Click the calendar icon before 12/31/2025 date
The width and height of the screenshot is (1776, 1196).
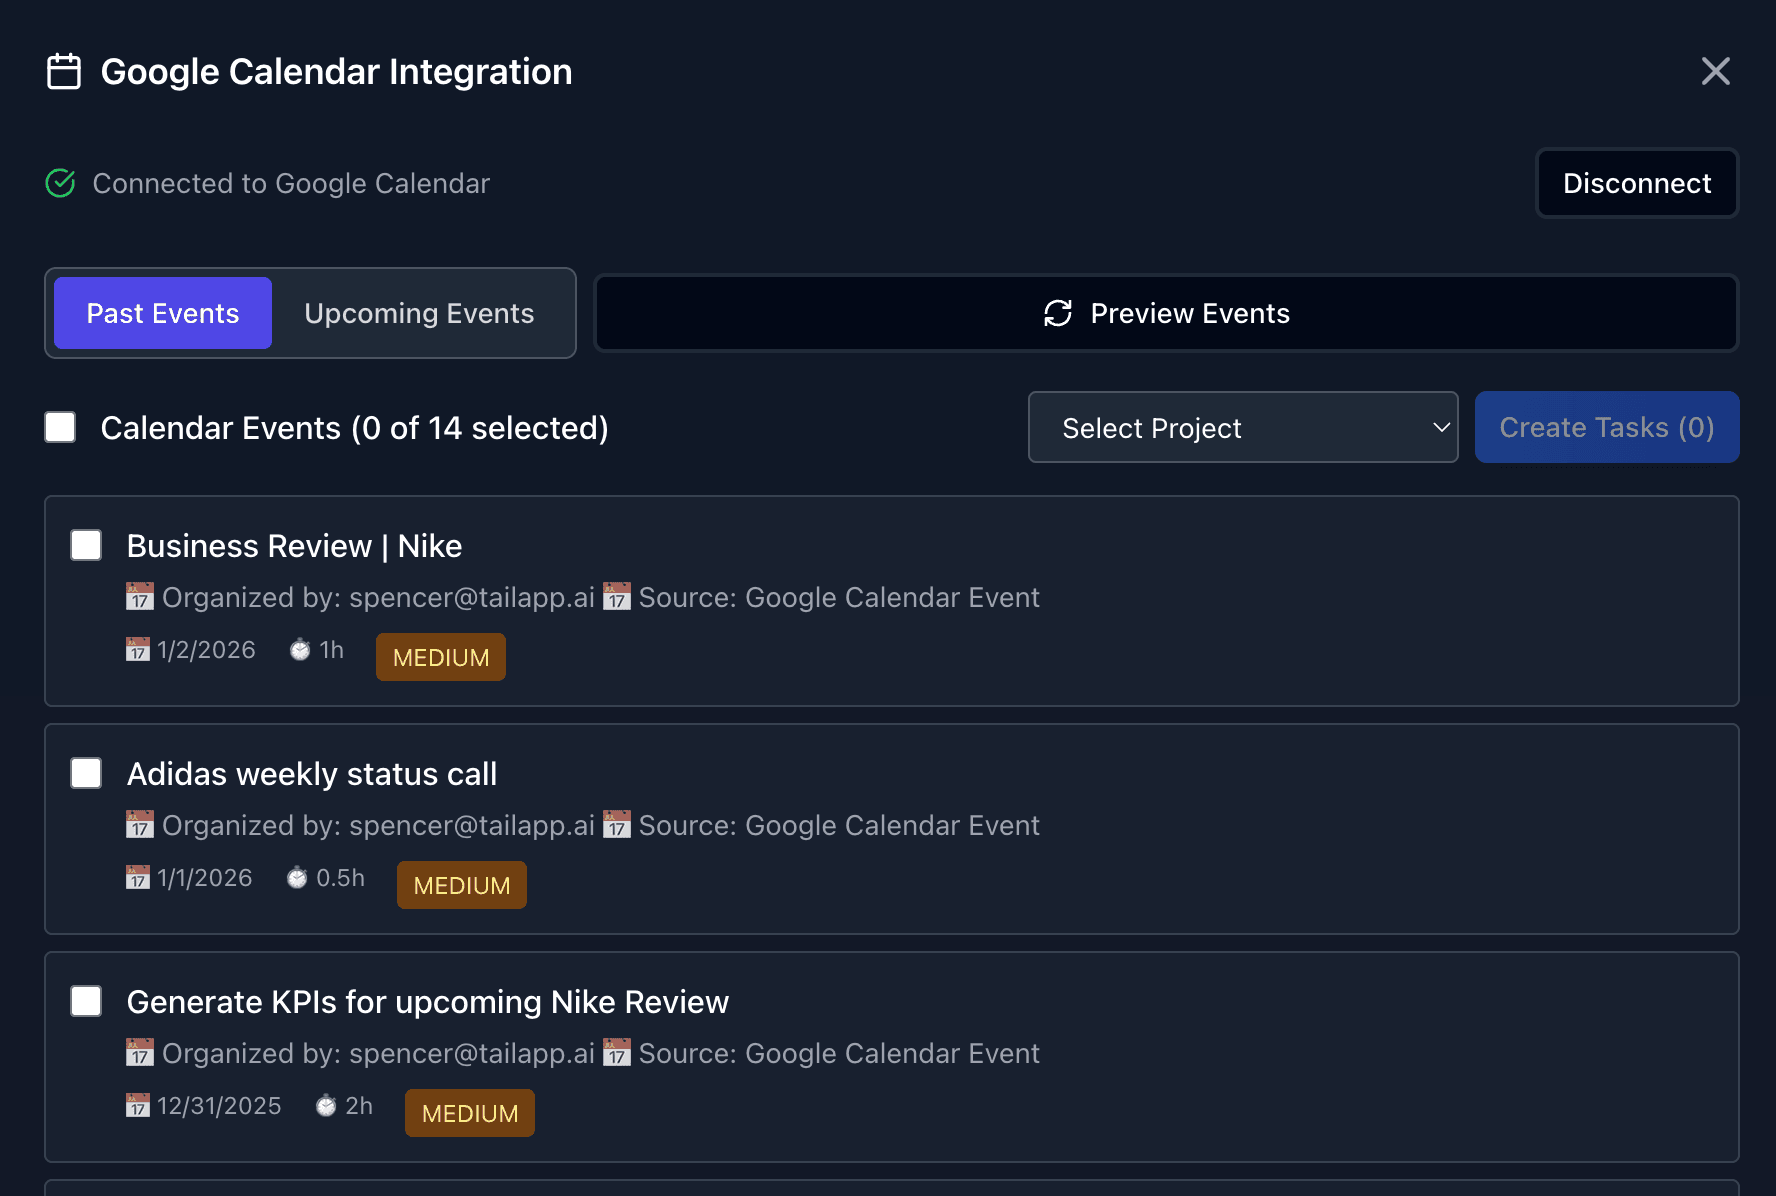[139, 1105]
